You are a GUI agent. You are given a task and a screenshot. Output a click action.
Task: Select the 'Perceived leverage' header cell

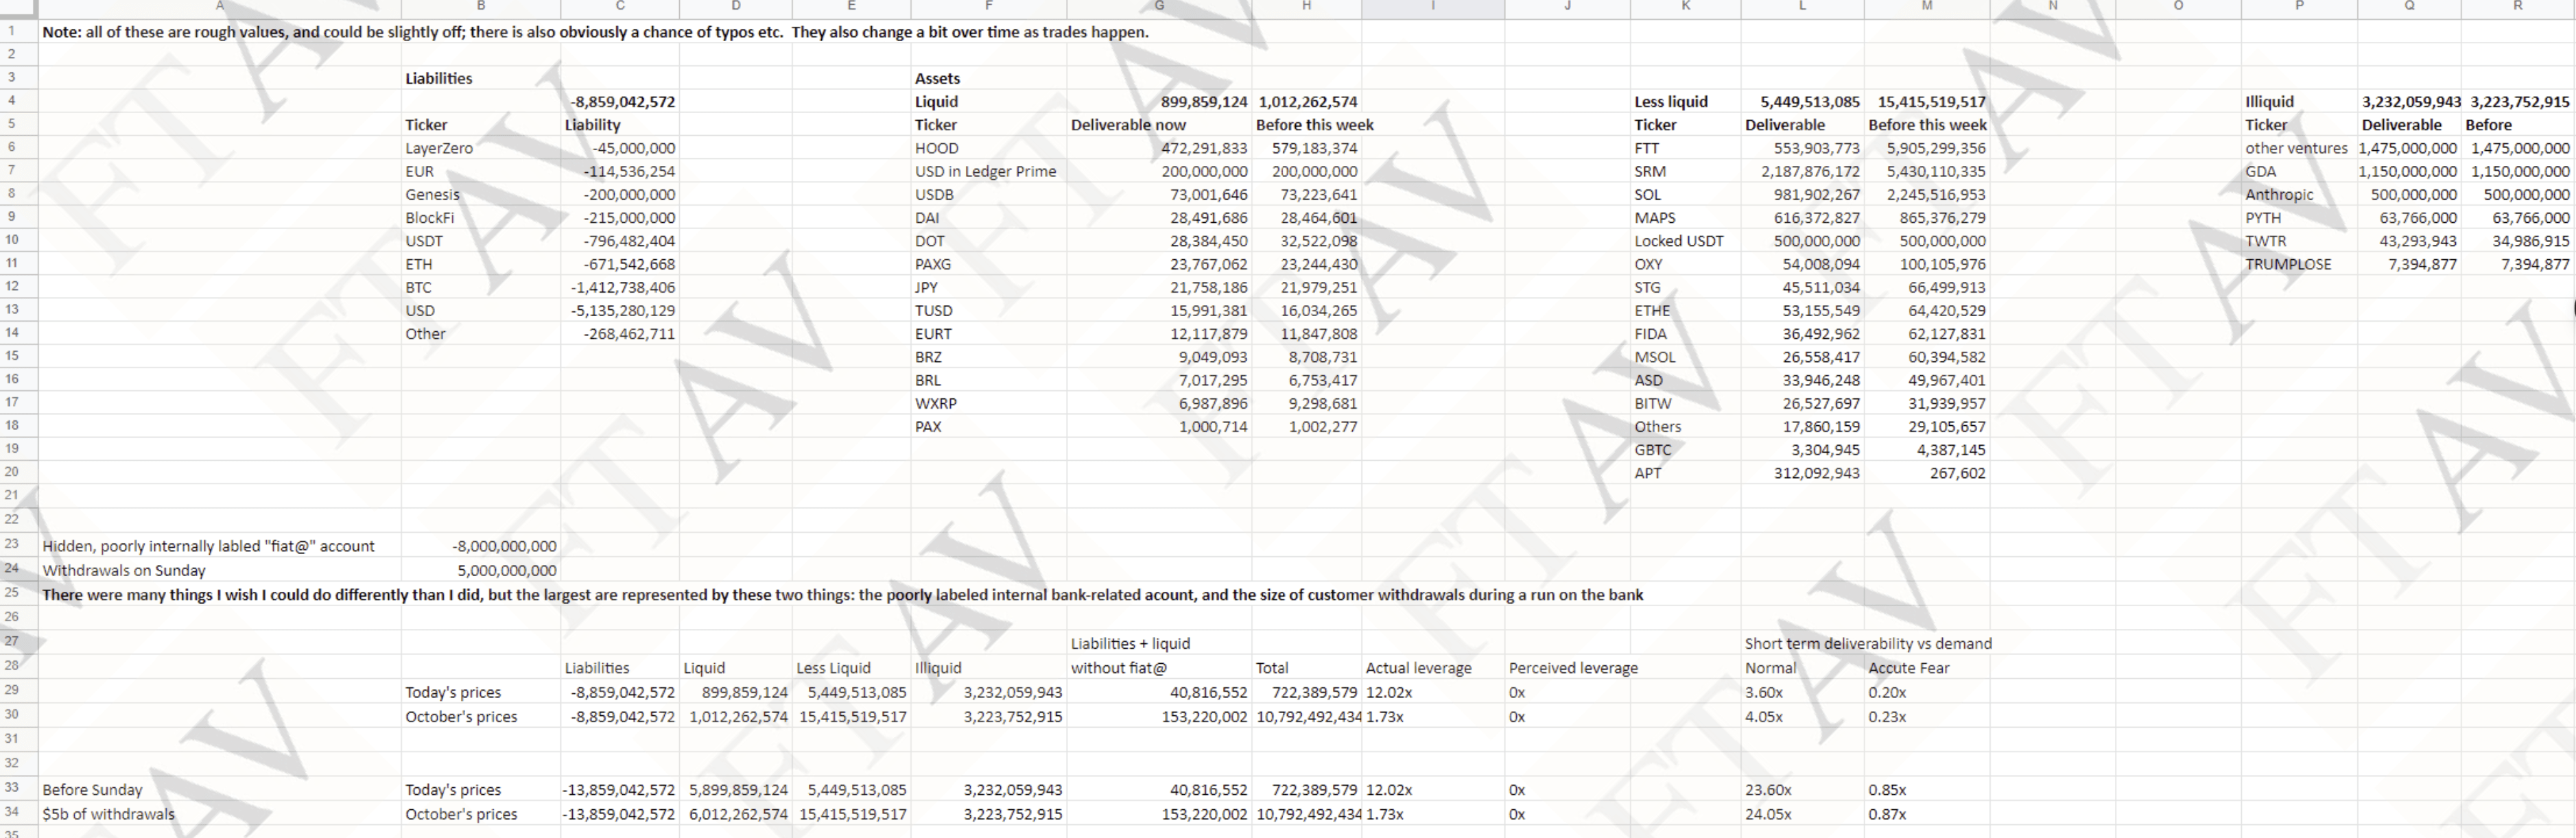coord(1573,667)
